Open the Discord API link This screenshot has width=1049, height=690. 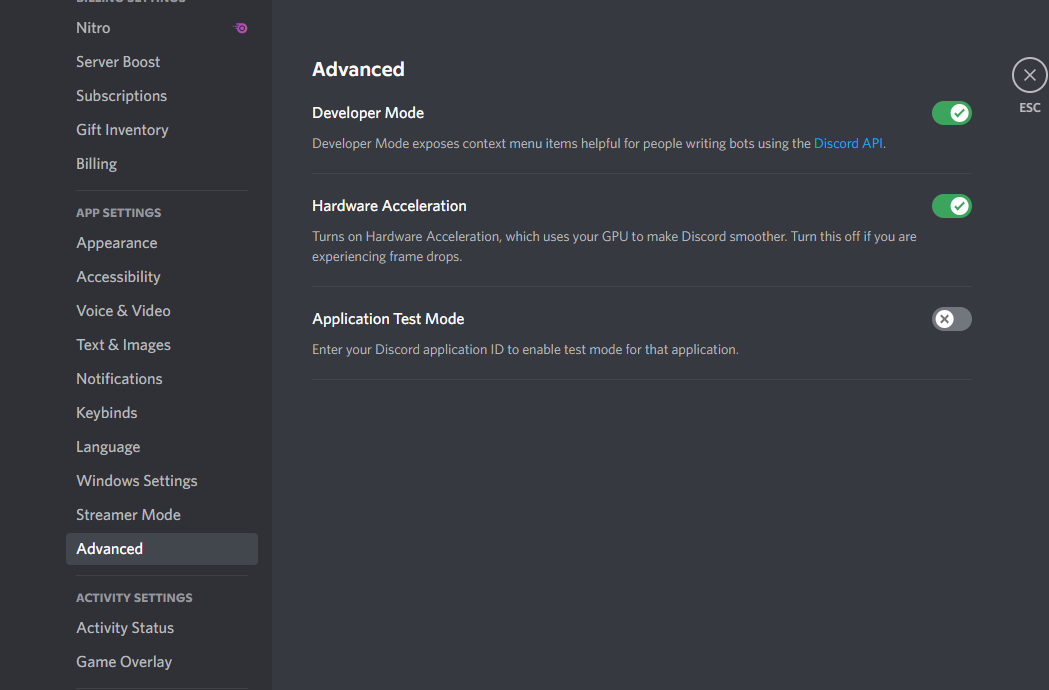coord(847,143)
